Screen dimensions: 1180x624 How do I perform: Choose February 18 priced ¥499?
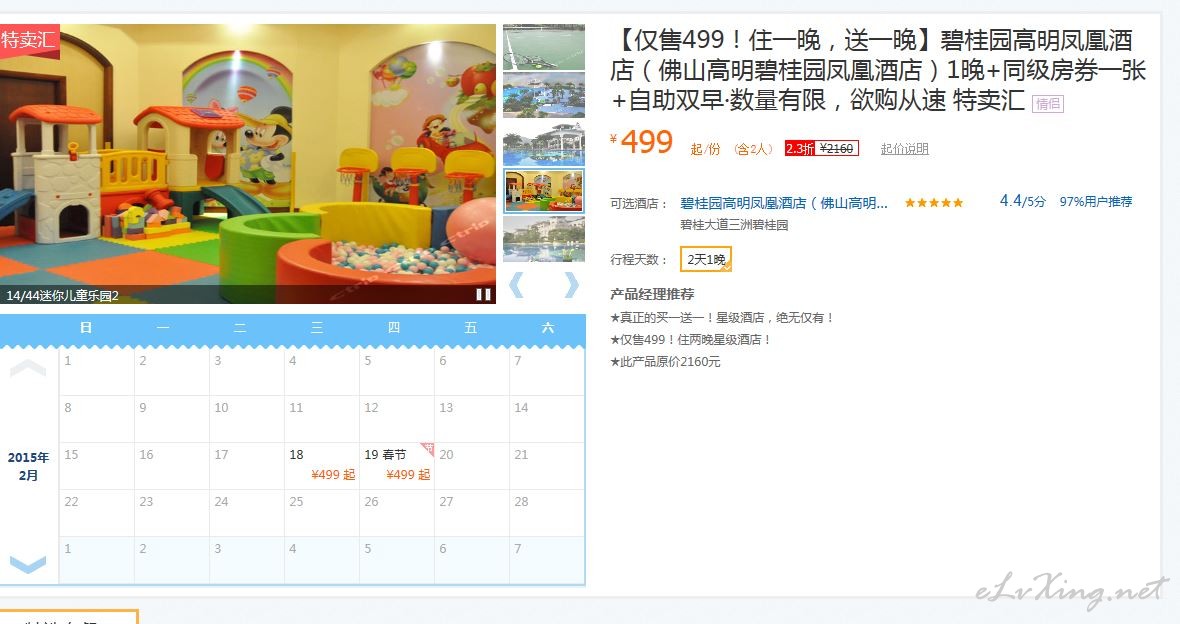(321, 465)
